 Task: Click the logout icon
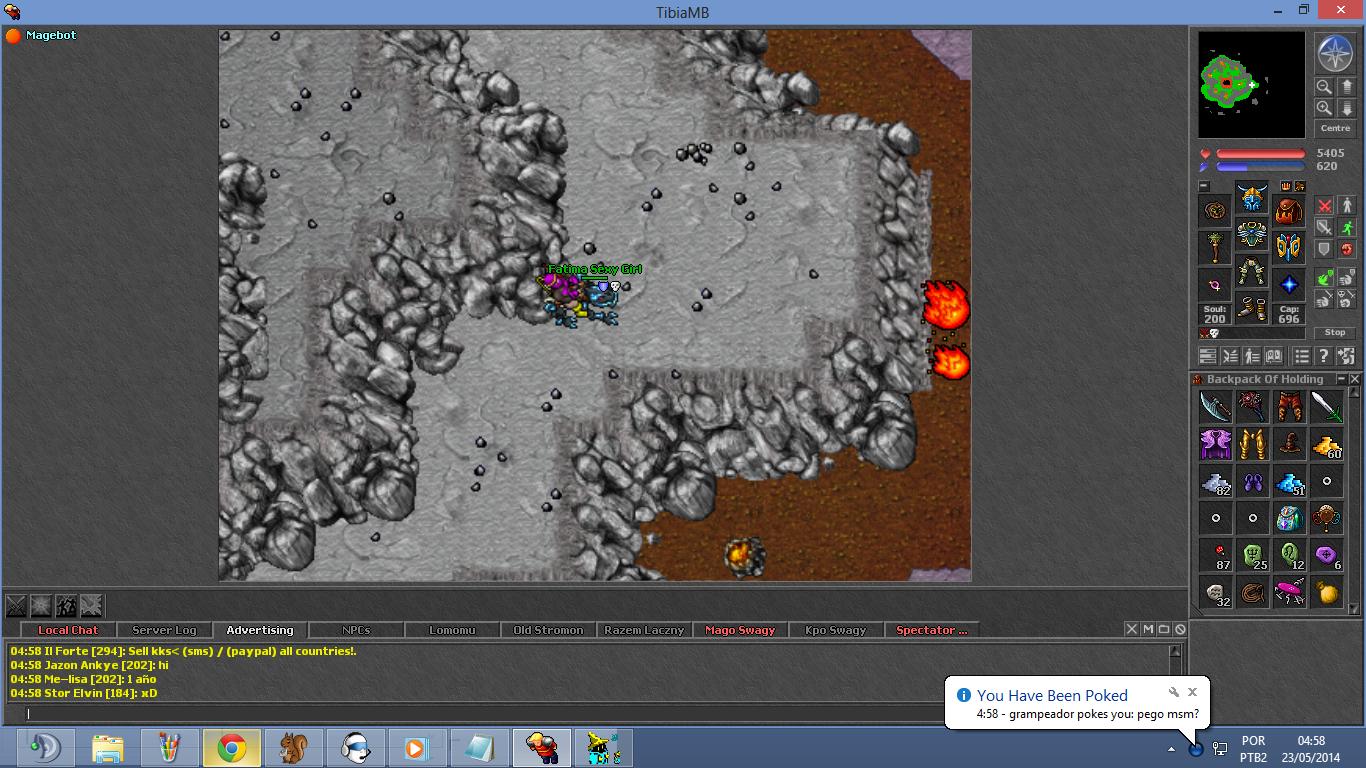click(1346, 356)
